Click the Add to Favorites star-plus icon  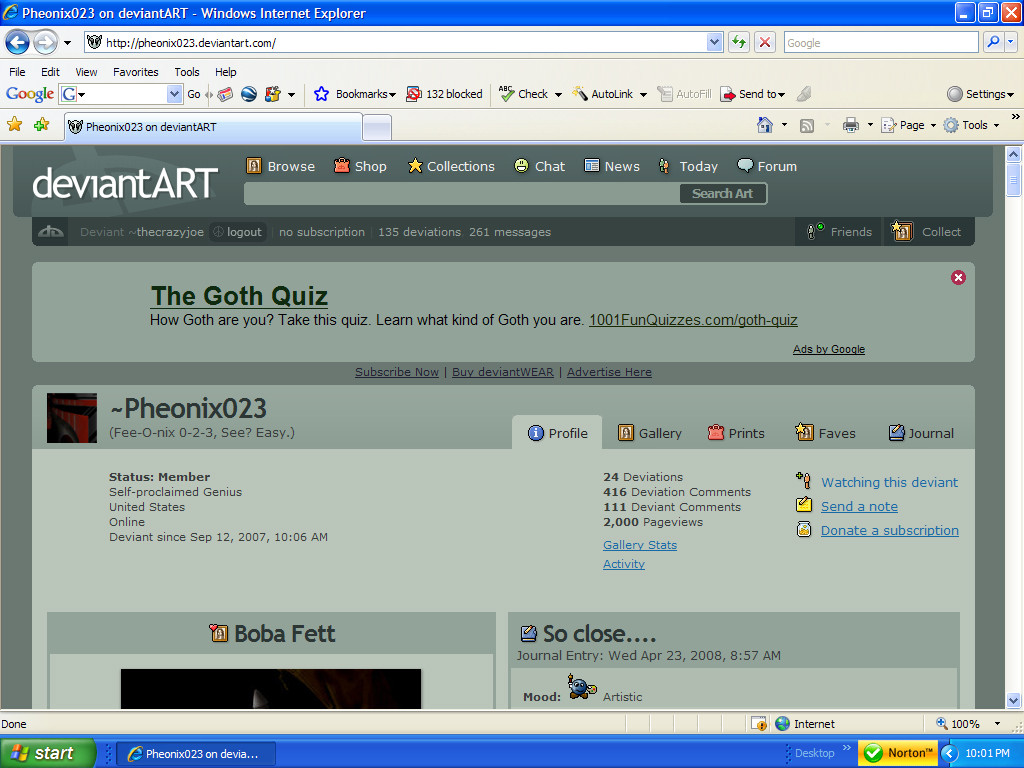tap(41, 125)
